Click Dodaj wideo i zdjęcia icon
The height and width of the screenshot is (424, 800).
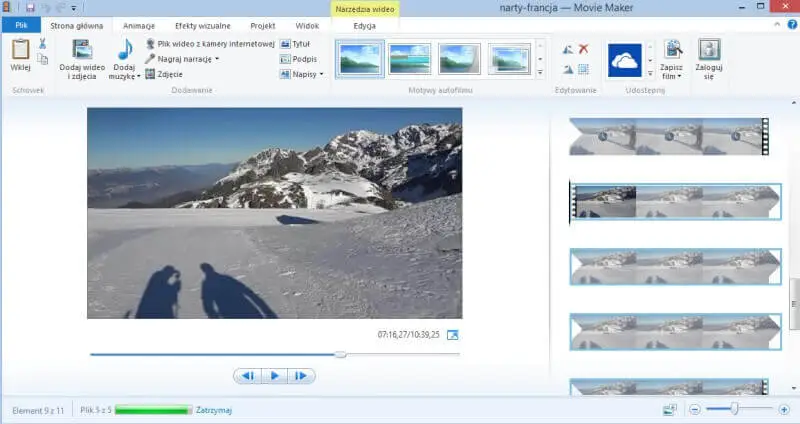[83, 50]
